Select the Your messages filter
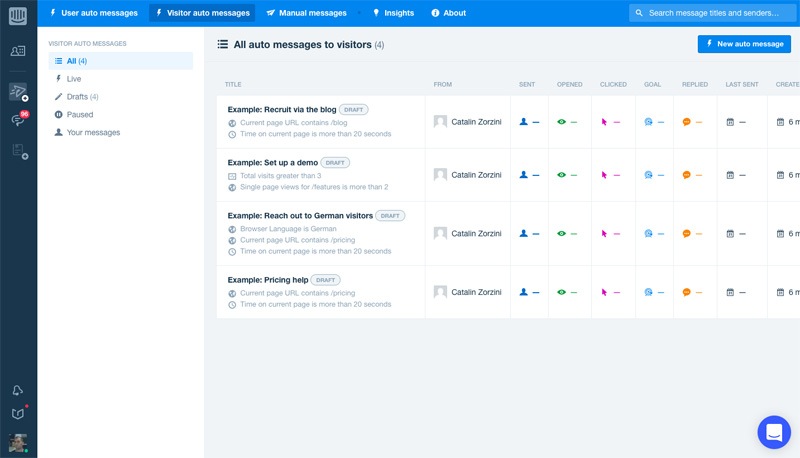 121,132
